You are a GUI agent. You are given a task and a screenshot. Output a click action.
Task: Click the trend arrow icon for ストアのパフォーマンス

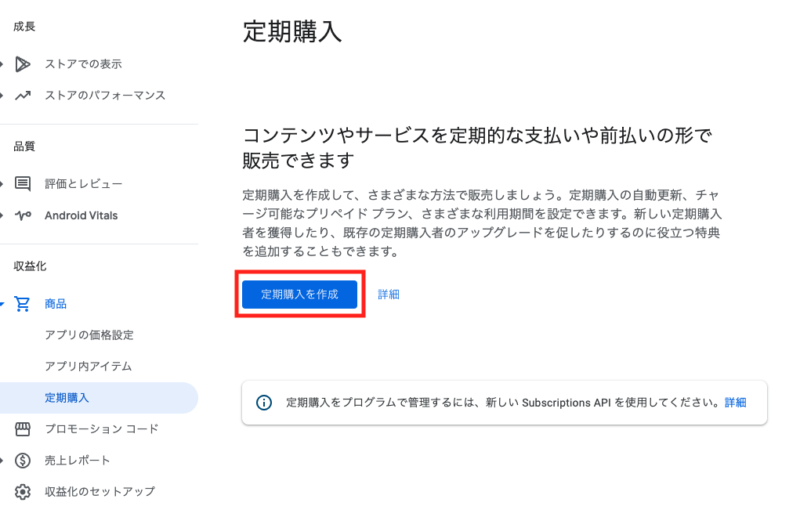coord(23,95)
